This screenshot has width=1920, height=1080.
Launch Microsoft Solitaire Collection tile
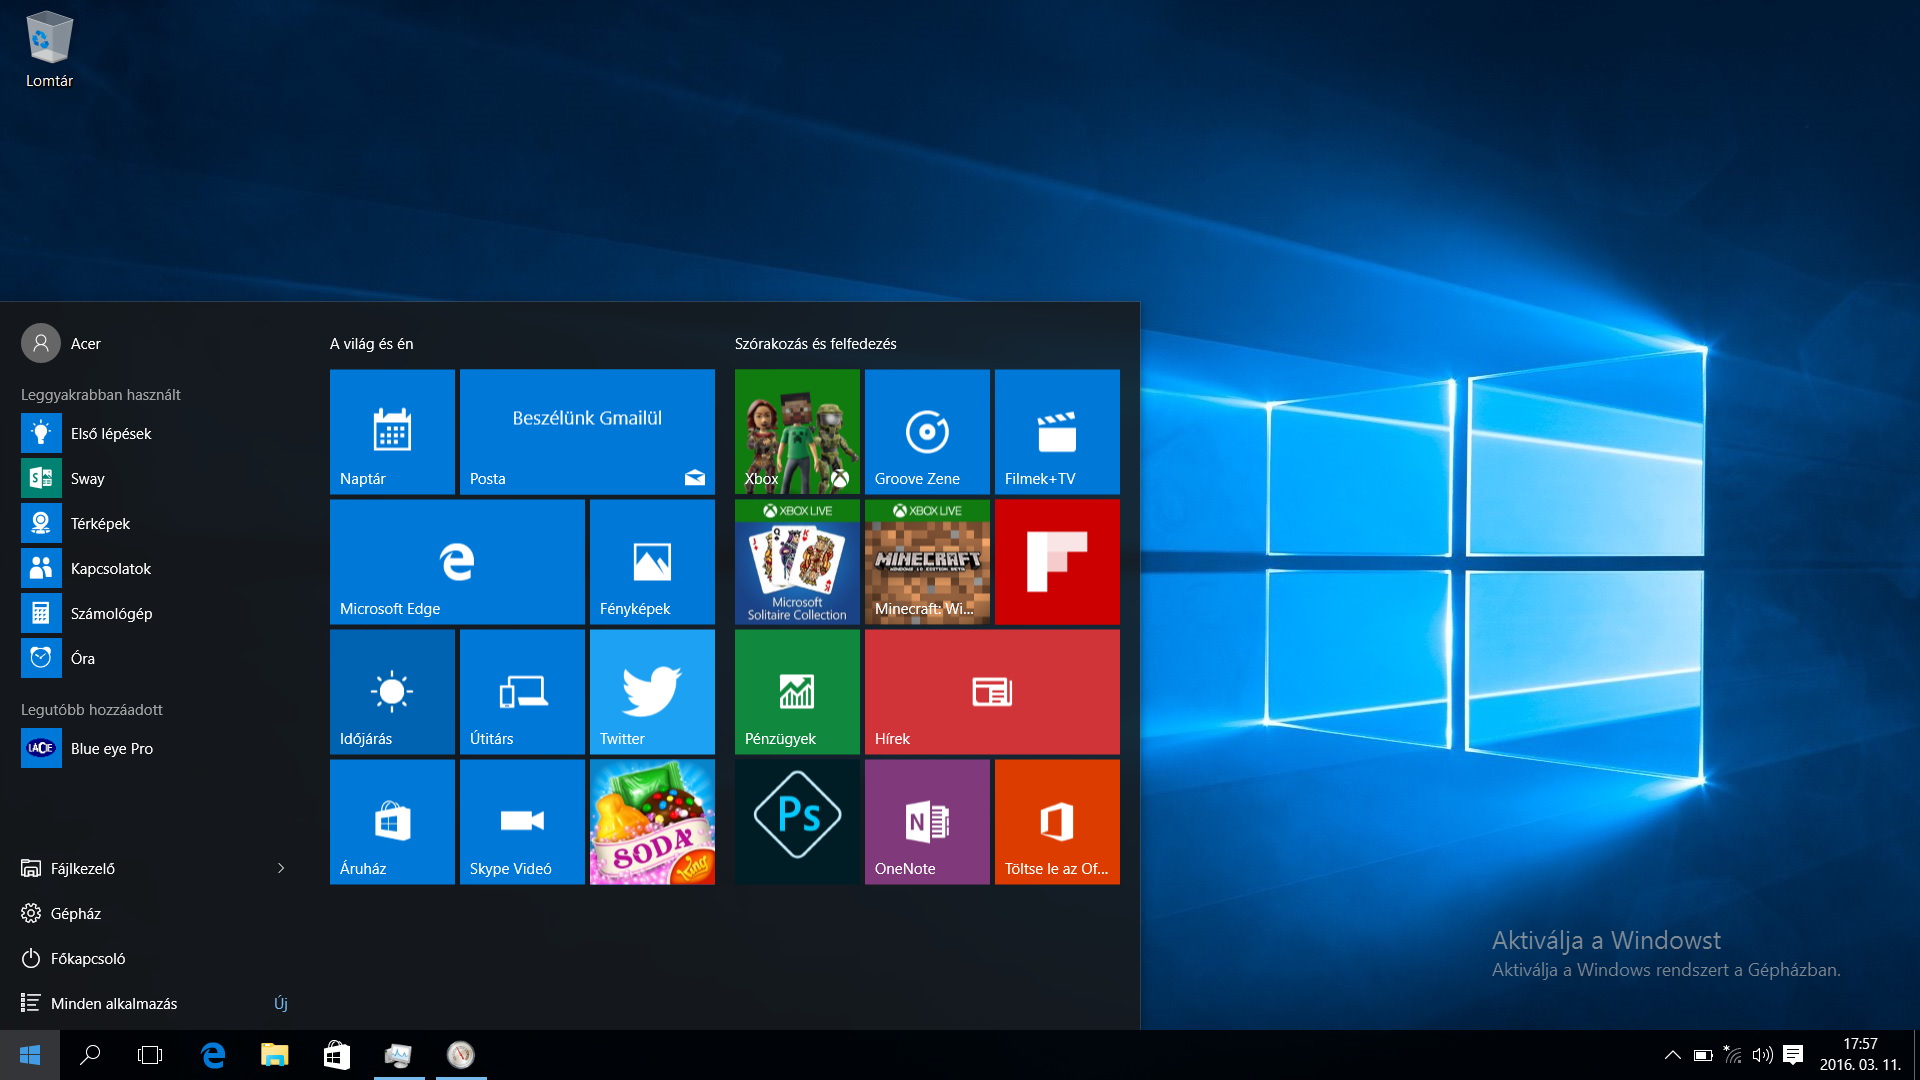797,562
